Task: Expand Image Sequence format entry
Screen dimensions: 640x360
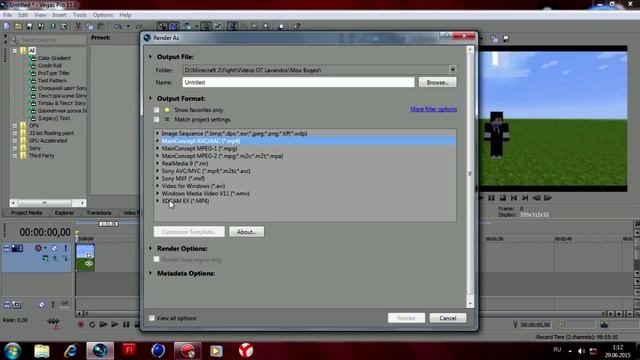Action: point(158,133)
